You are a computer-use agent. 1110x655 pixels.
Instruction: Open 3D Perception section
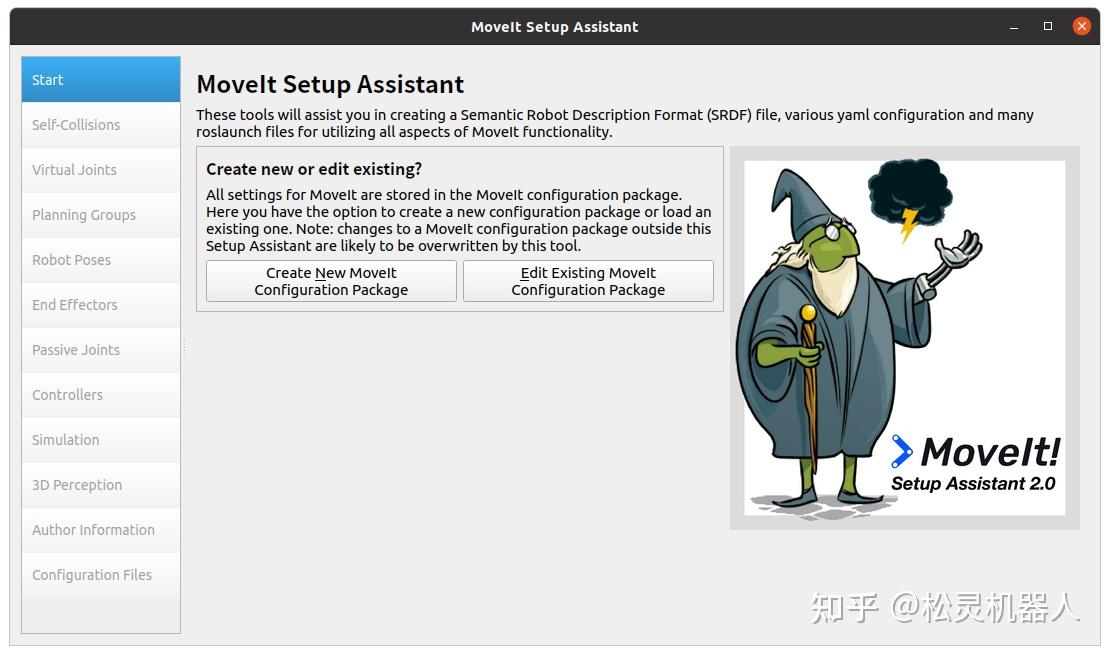coord(101,485)
